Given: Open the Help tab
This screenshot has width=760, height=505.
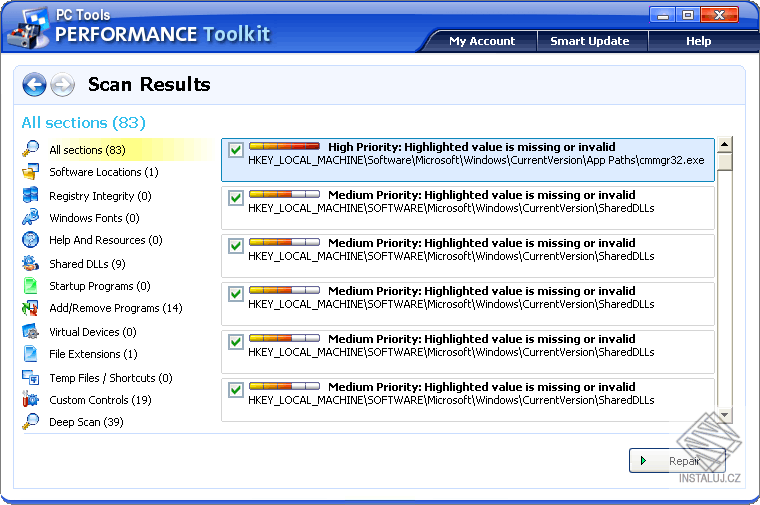Looking at the screenshot, I should tap(698, 41).
